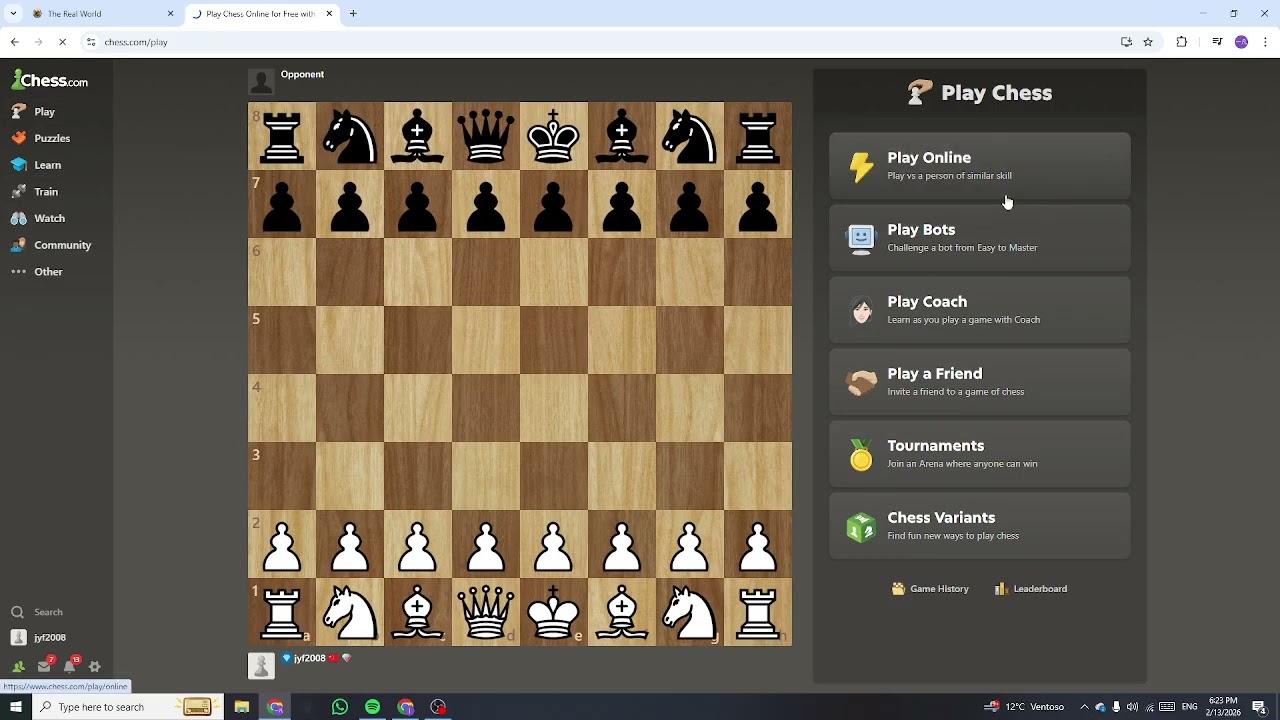Open the Chess.com logo home link

click(x=50, y=81)
